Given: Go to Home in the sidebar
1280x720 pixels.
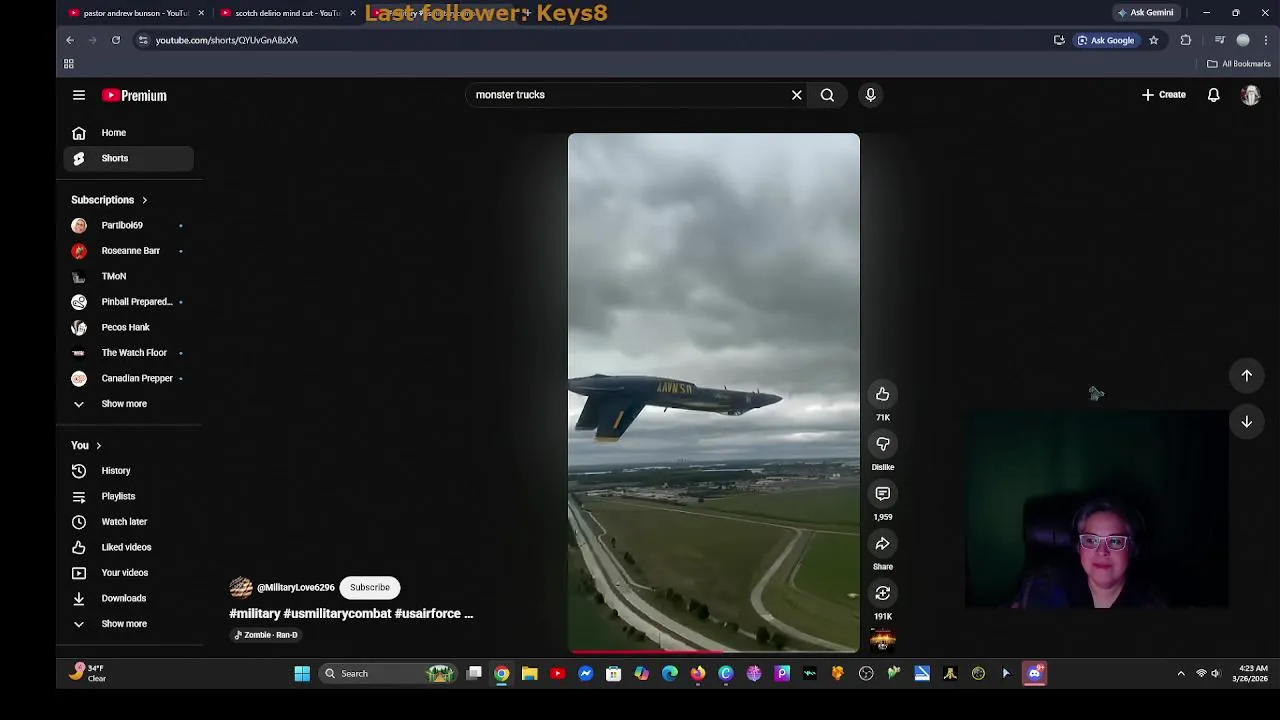Looking at the screenshot, I should tap(128, 133).
